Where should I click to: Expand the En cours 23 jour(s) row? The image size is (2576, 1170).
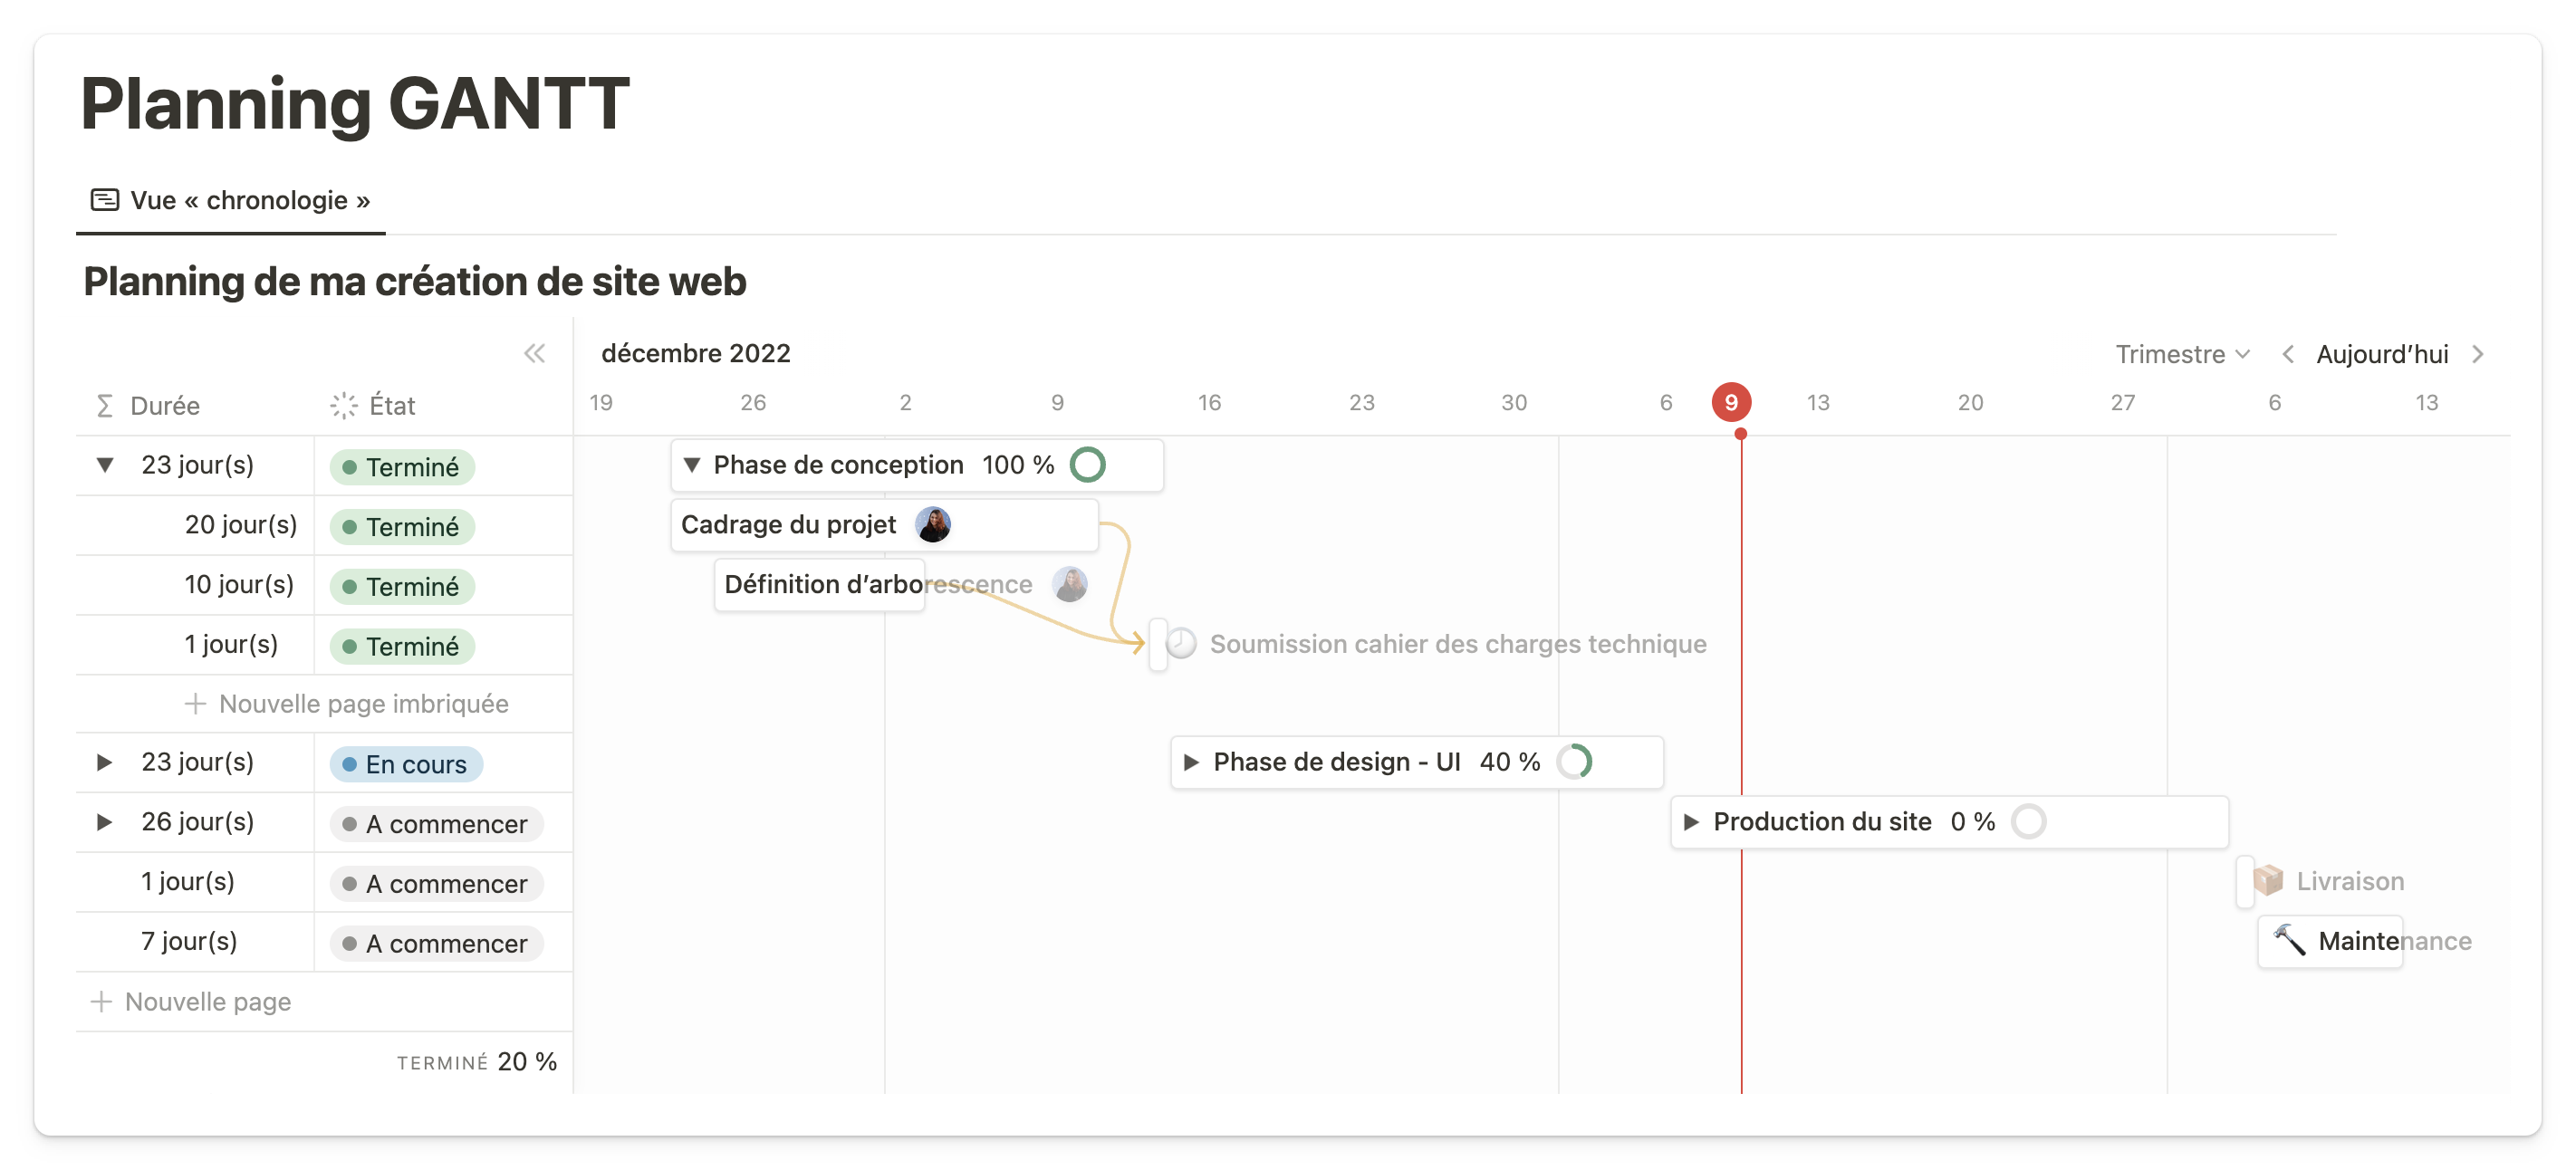pyautogui.click(x=105, y=762)
